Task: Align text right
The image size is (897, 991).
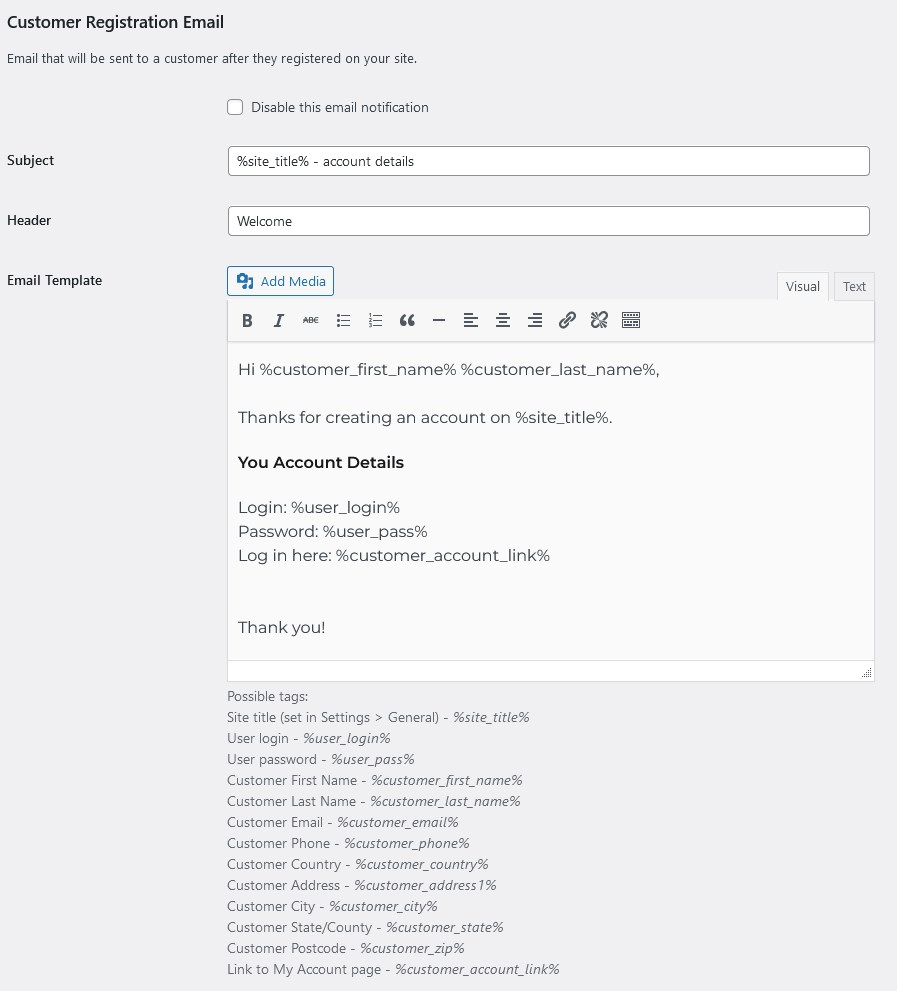Action: [535, 320]
